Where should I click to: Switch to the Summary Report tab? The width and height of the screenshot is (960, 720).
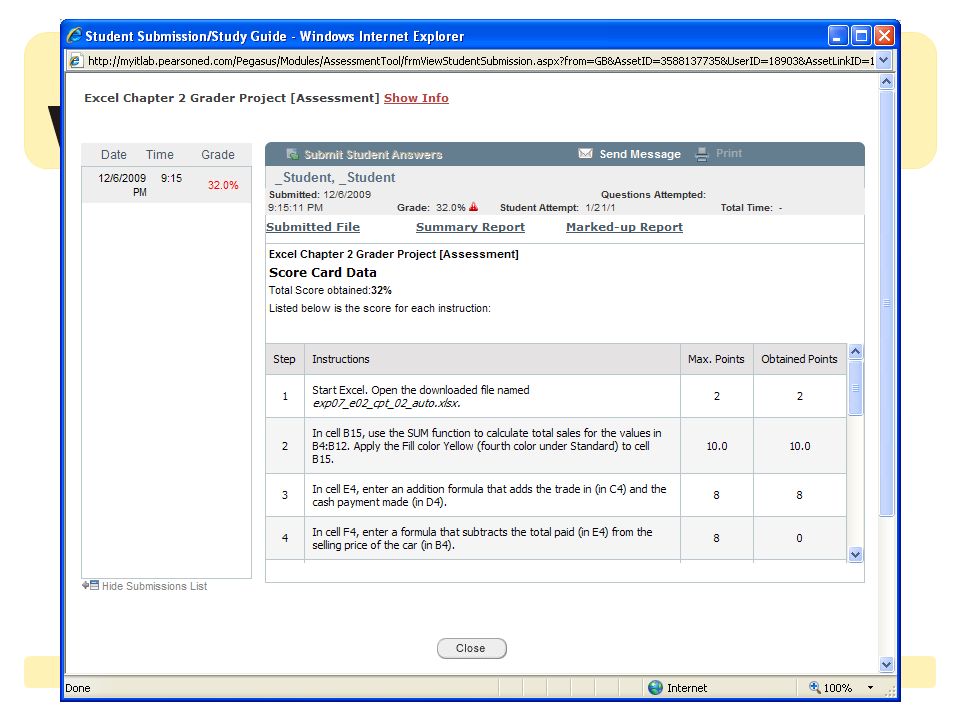pyautogui.click(x=470, y=227)
